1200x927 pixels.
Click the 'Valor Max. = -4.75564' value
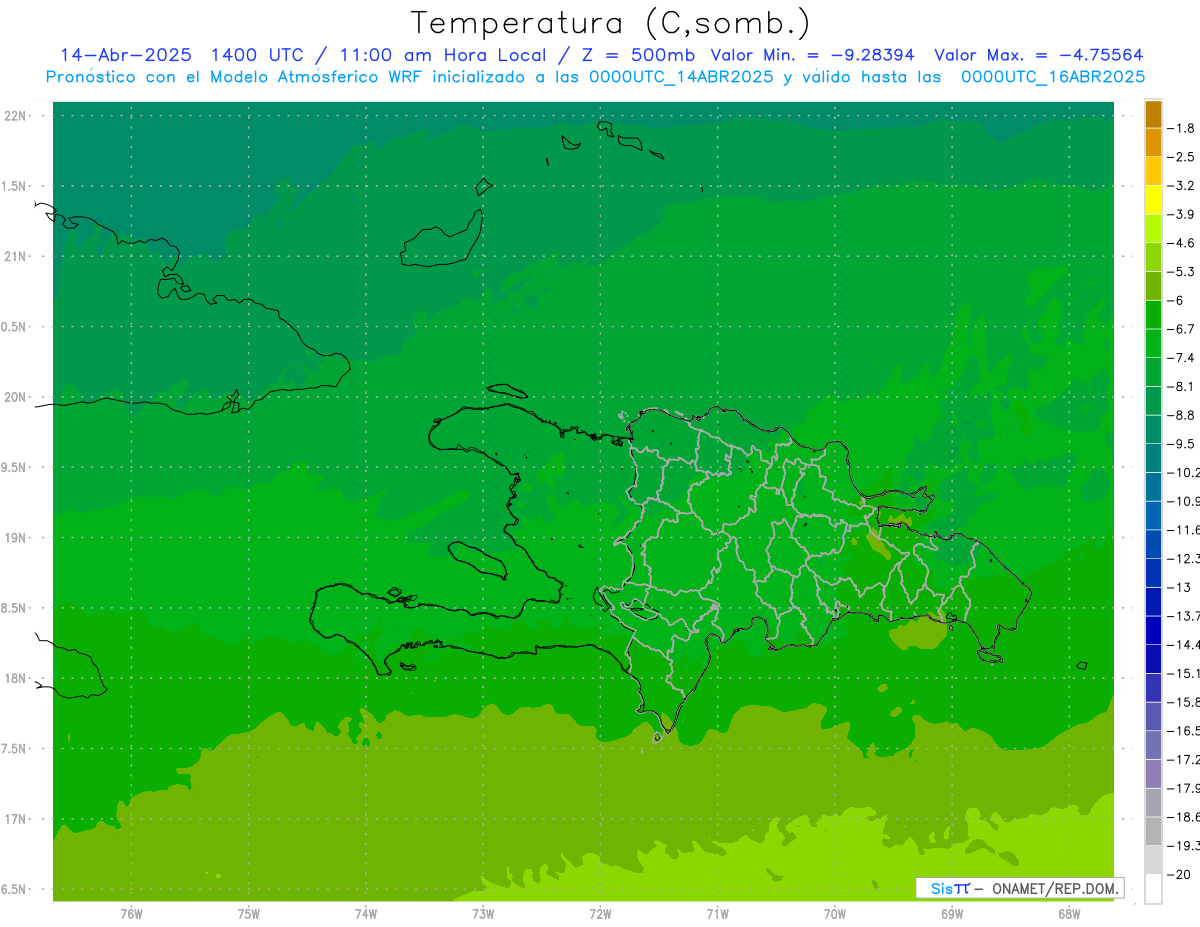[1039, 56]
